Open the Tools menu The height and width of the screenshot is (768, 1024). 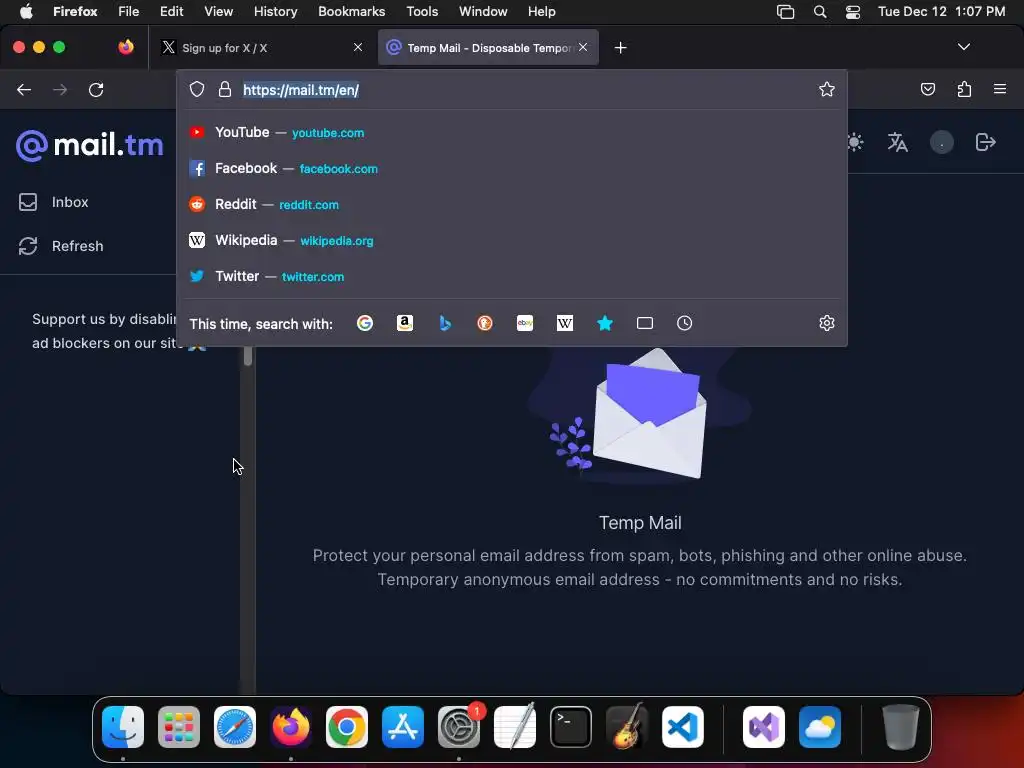422,11
